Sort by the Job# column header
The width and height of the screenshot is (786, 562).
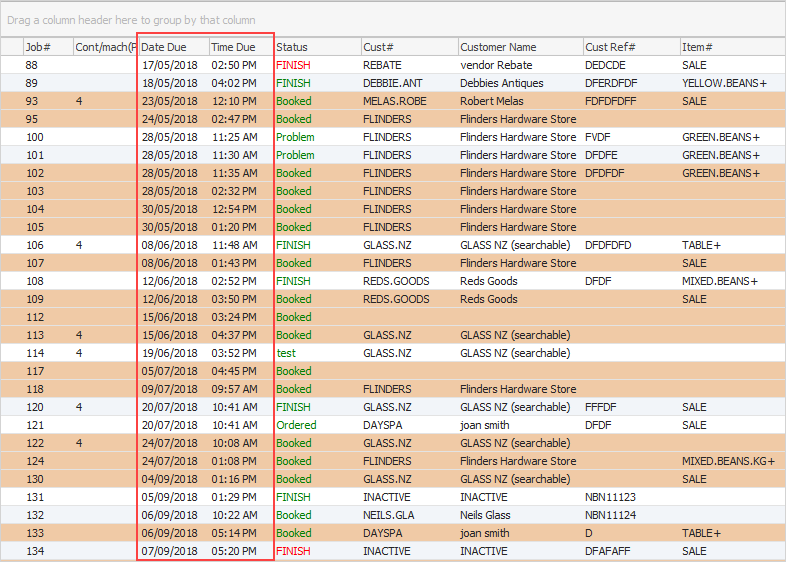tap(46, 47)
